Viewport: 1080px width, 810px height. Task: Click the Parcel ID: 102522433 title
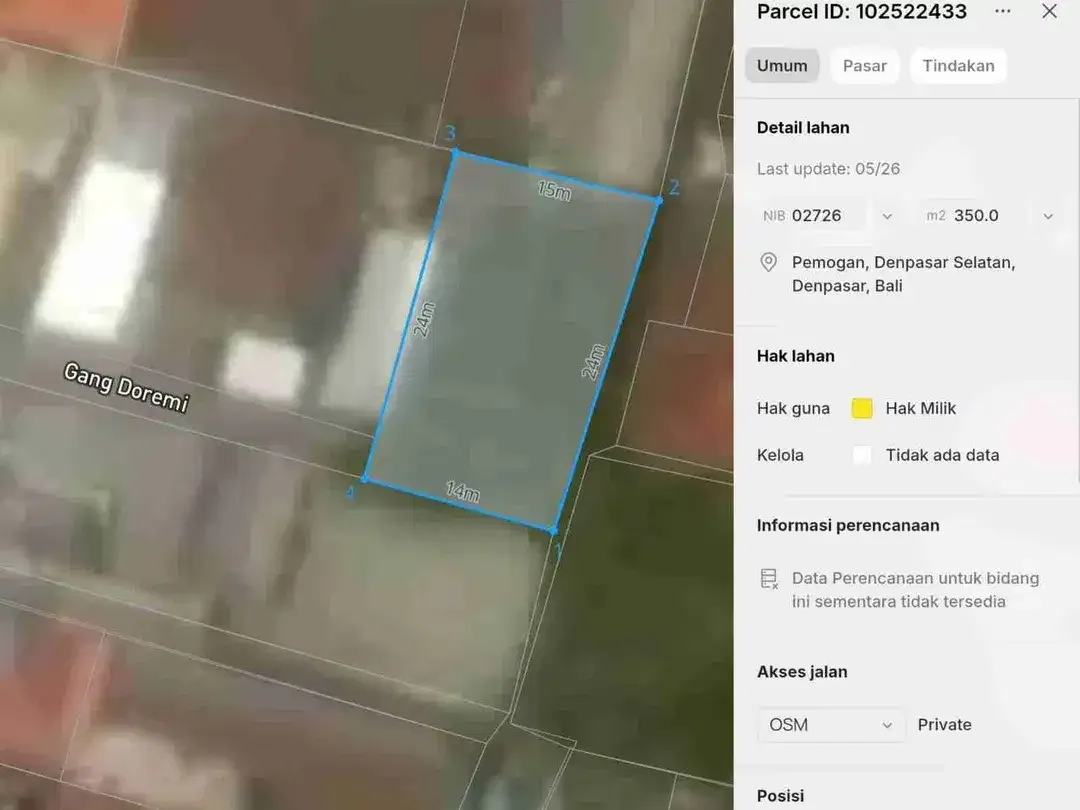pos(862,12)
